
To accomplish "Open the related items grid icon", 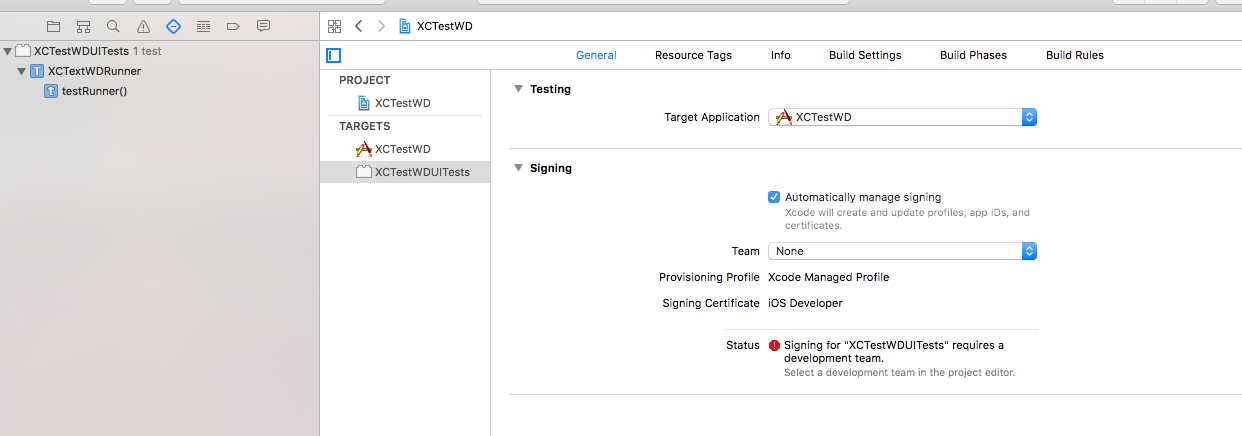I will 335,26.
